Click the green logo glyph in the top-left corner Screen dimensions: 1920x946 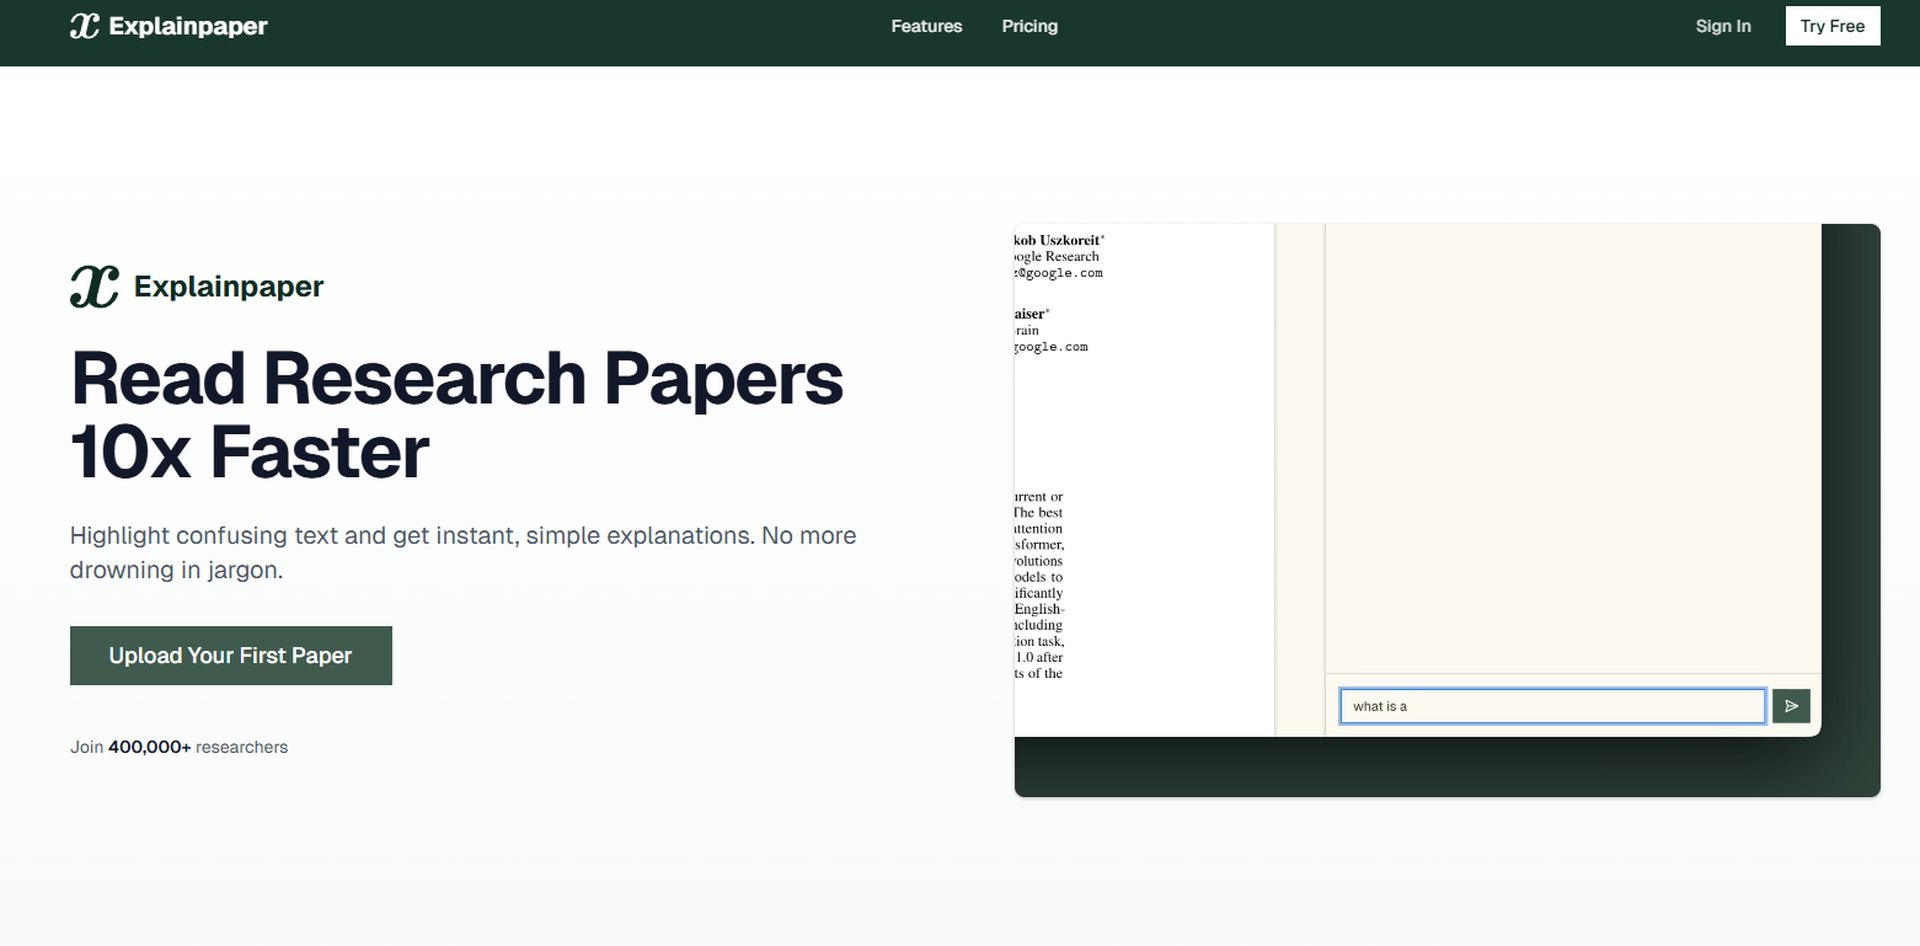(84, 25)
